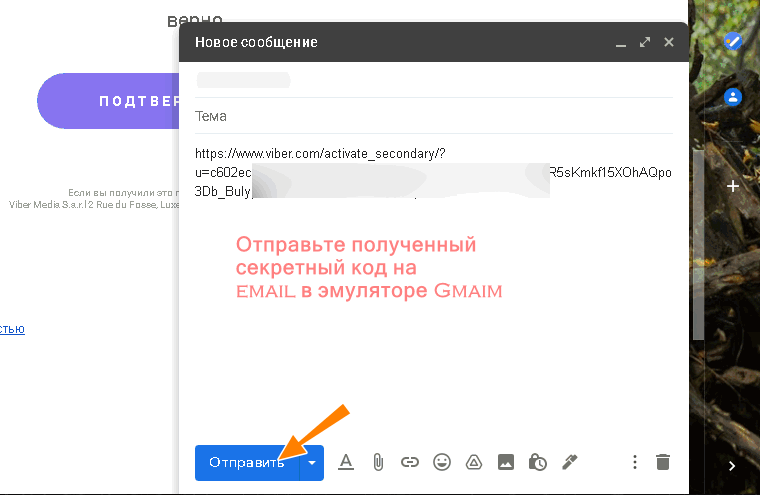Insert signature with pen icon
This screenshot has height=495, width=760.
[570, 462]
